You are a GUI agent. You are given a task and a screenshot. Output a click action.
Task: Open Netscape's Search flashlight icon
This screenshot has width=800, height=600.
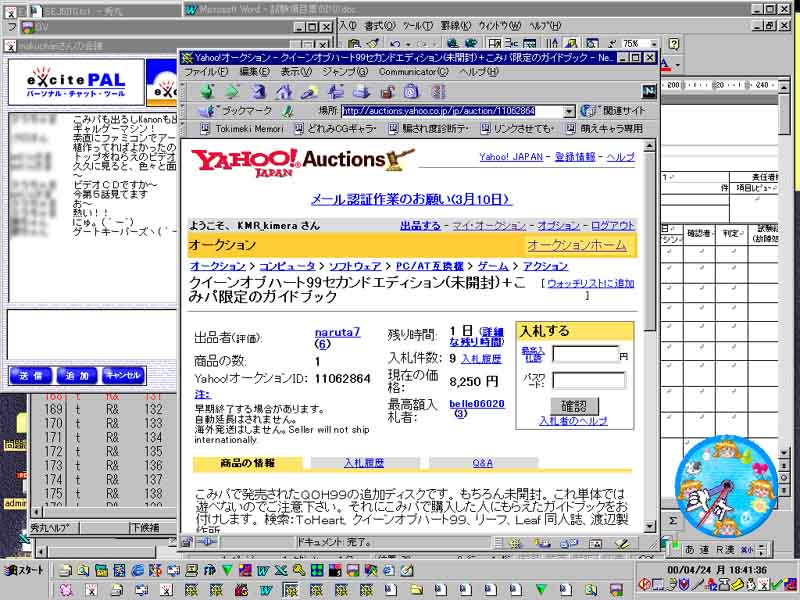coord(310,92)
